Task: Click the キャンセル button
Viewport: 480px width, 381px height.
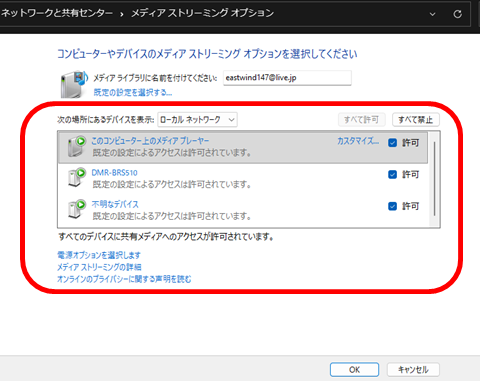Action: [x=413, y=369]
